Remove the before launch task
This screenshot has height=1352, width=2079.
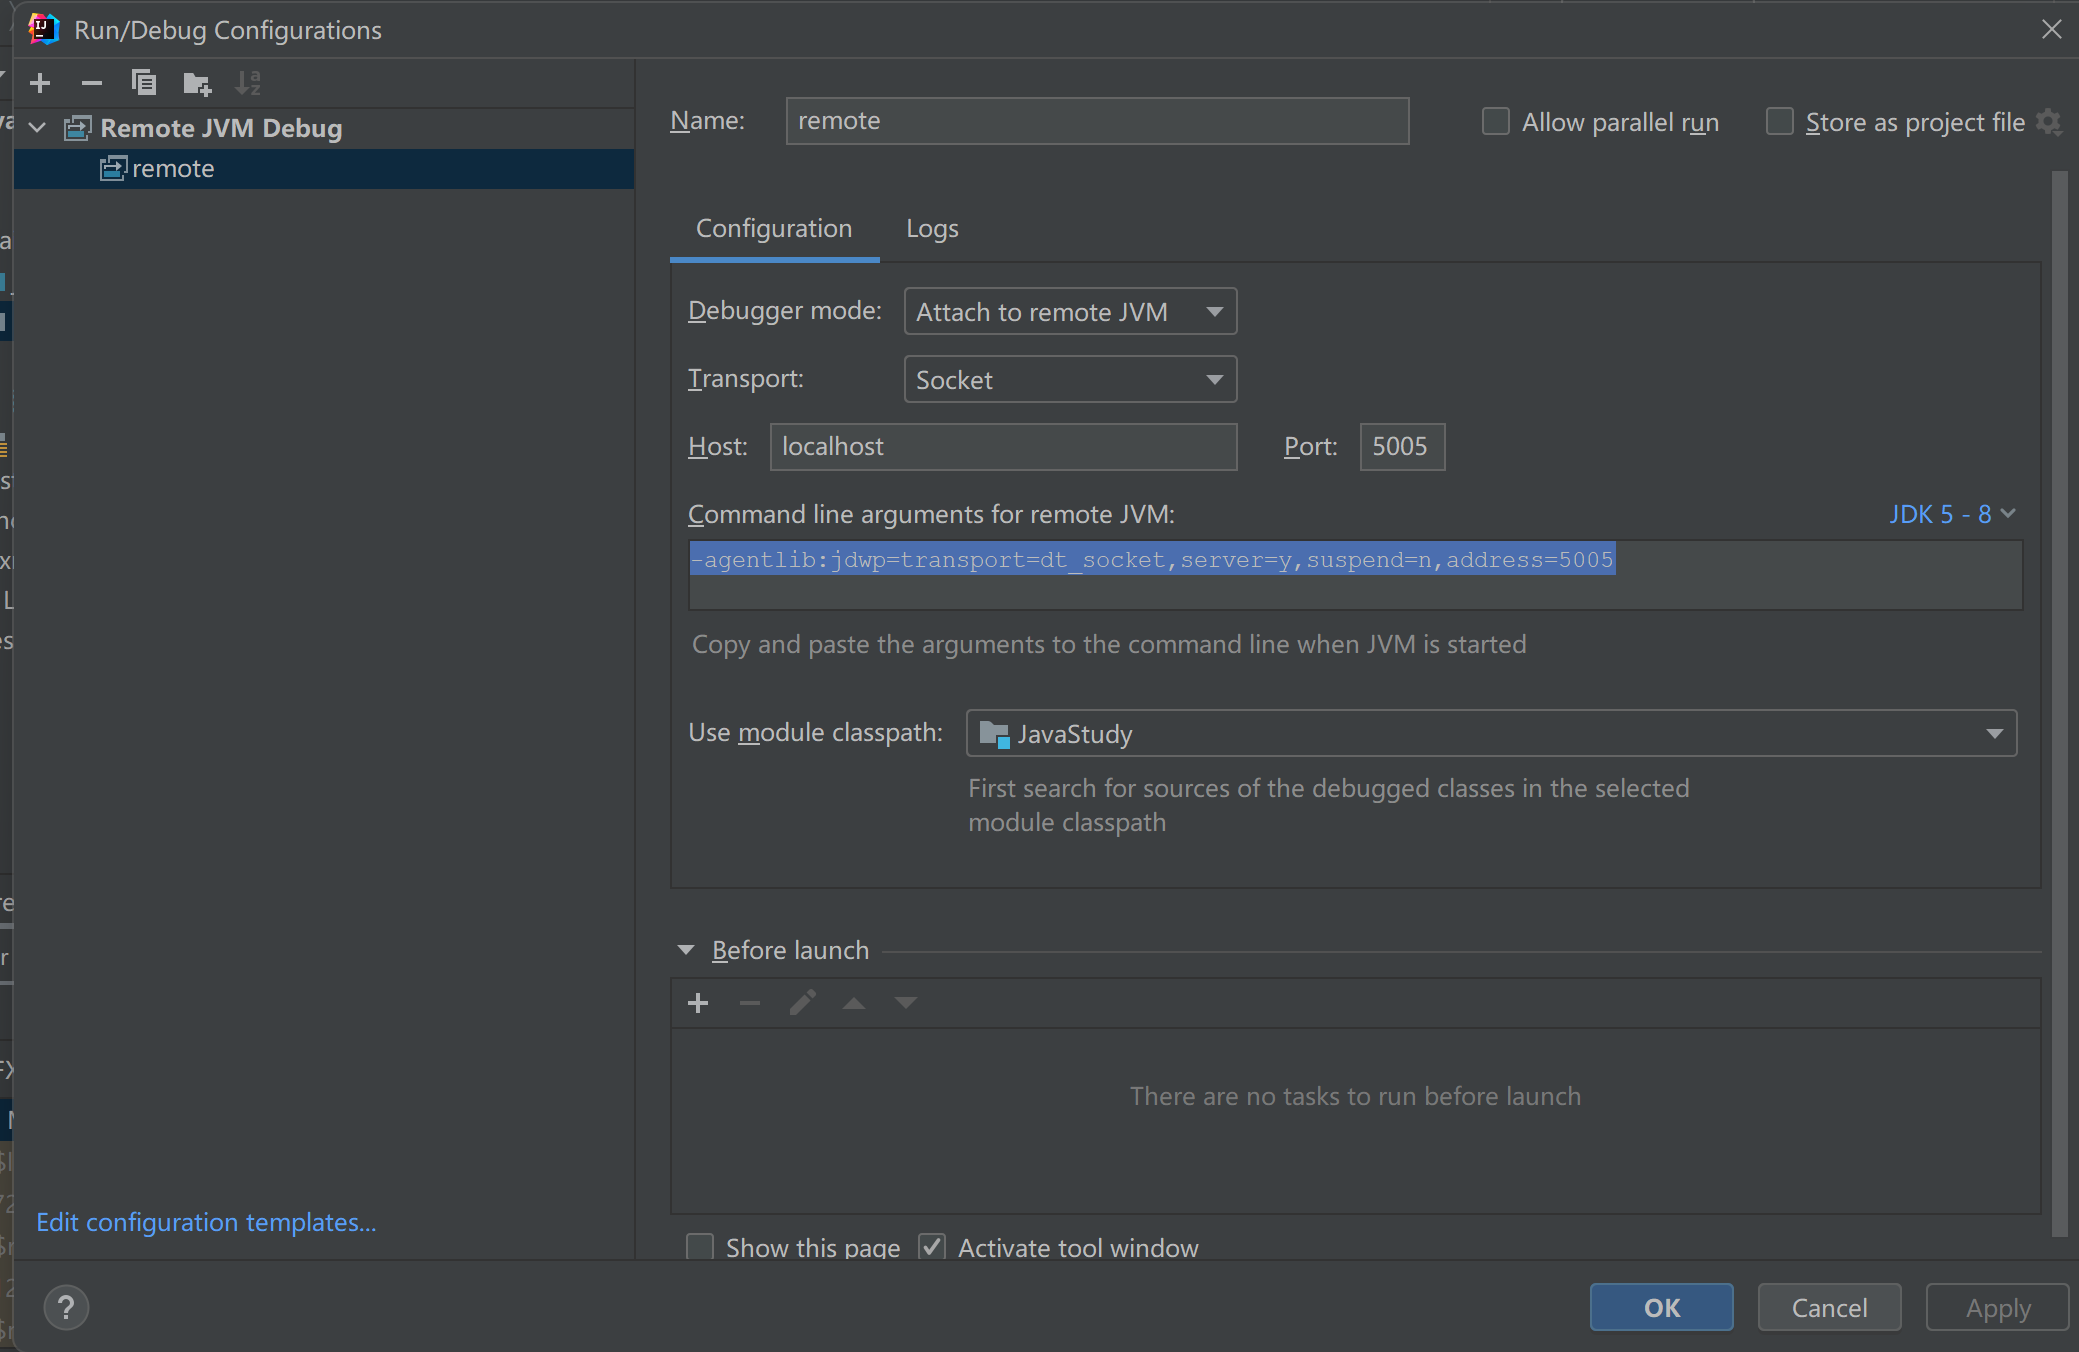[750, 1003]
